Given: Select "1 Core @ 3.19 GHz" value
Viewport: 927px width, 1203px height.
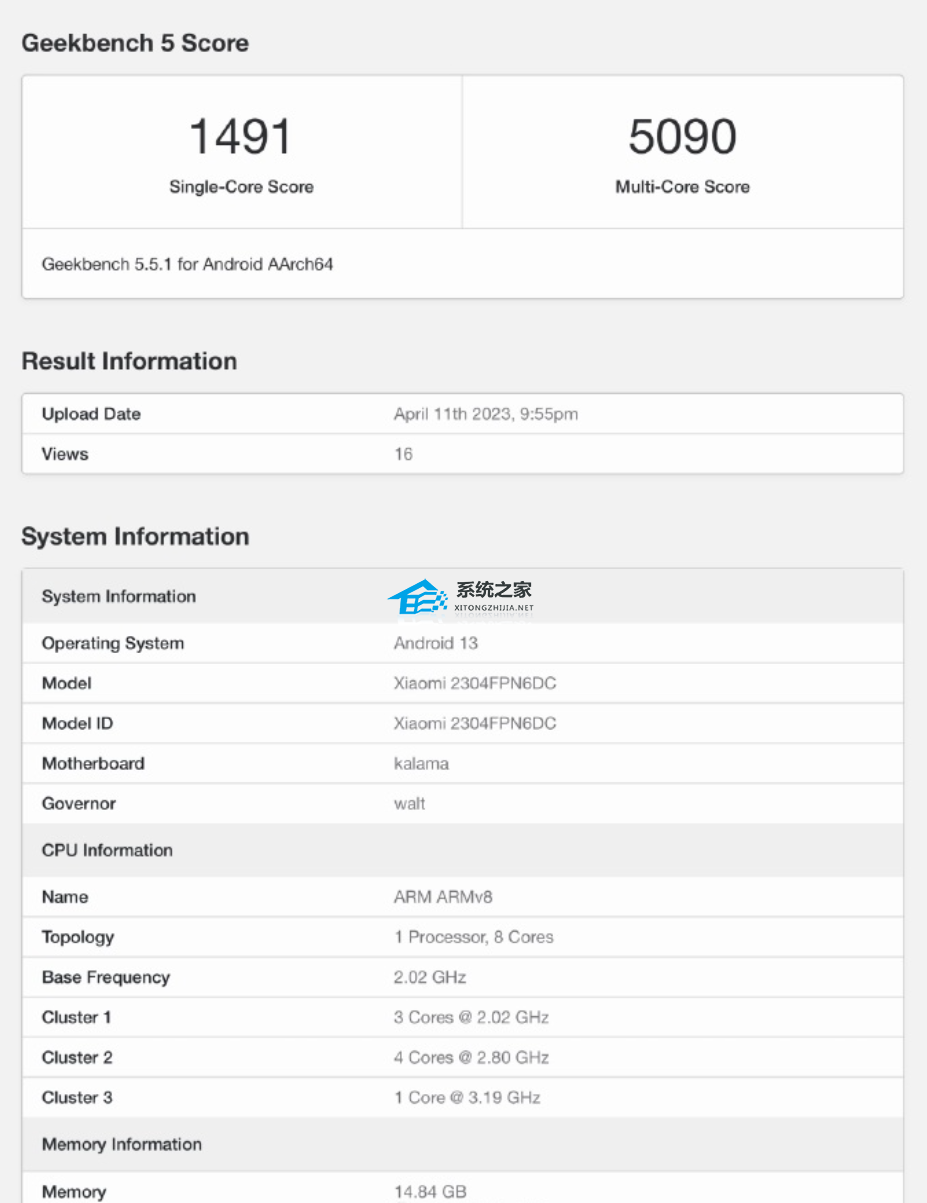Looking at the screenshot, I should pos(467,1097).
